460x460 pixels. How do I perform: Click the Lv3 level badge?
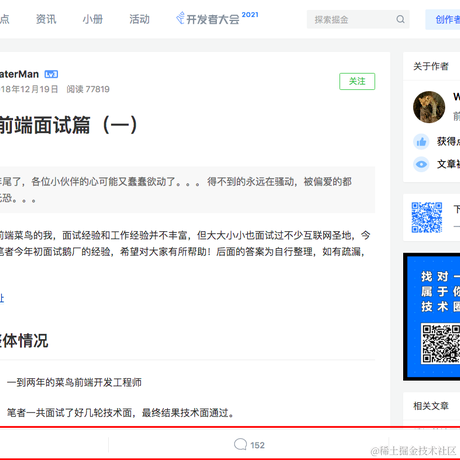point(51,74)
